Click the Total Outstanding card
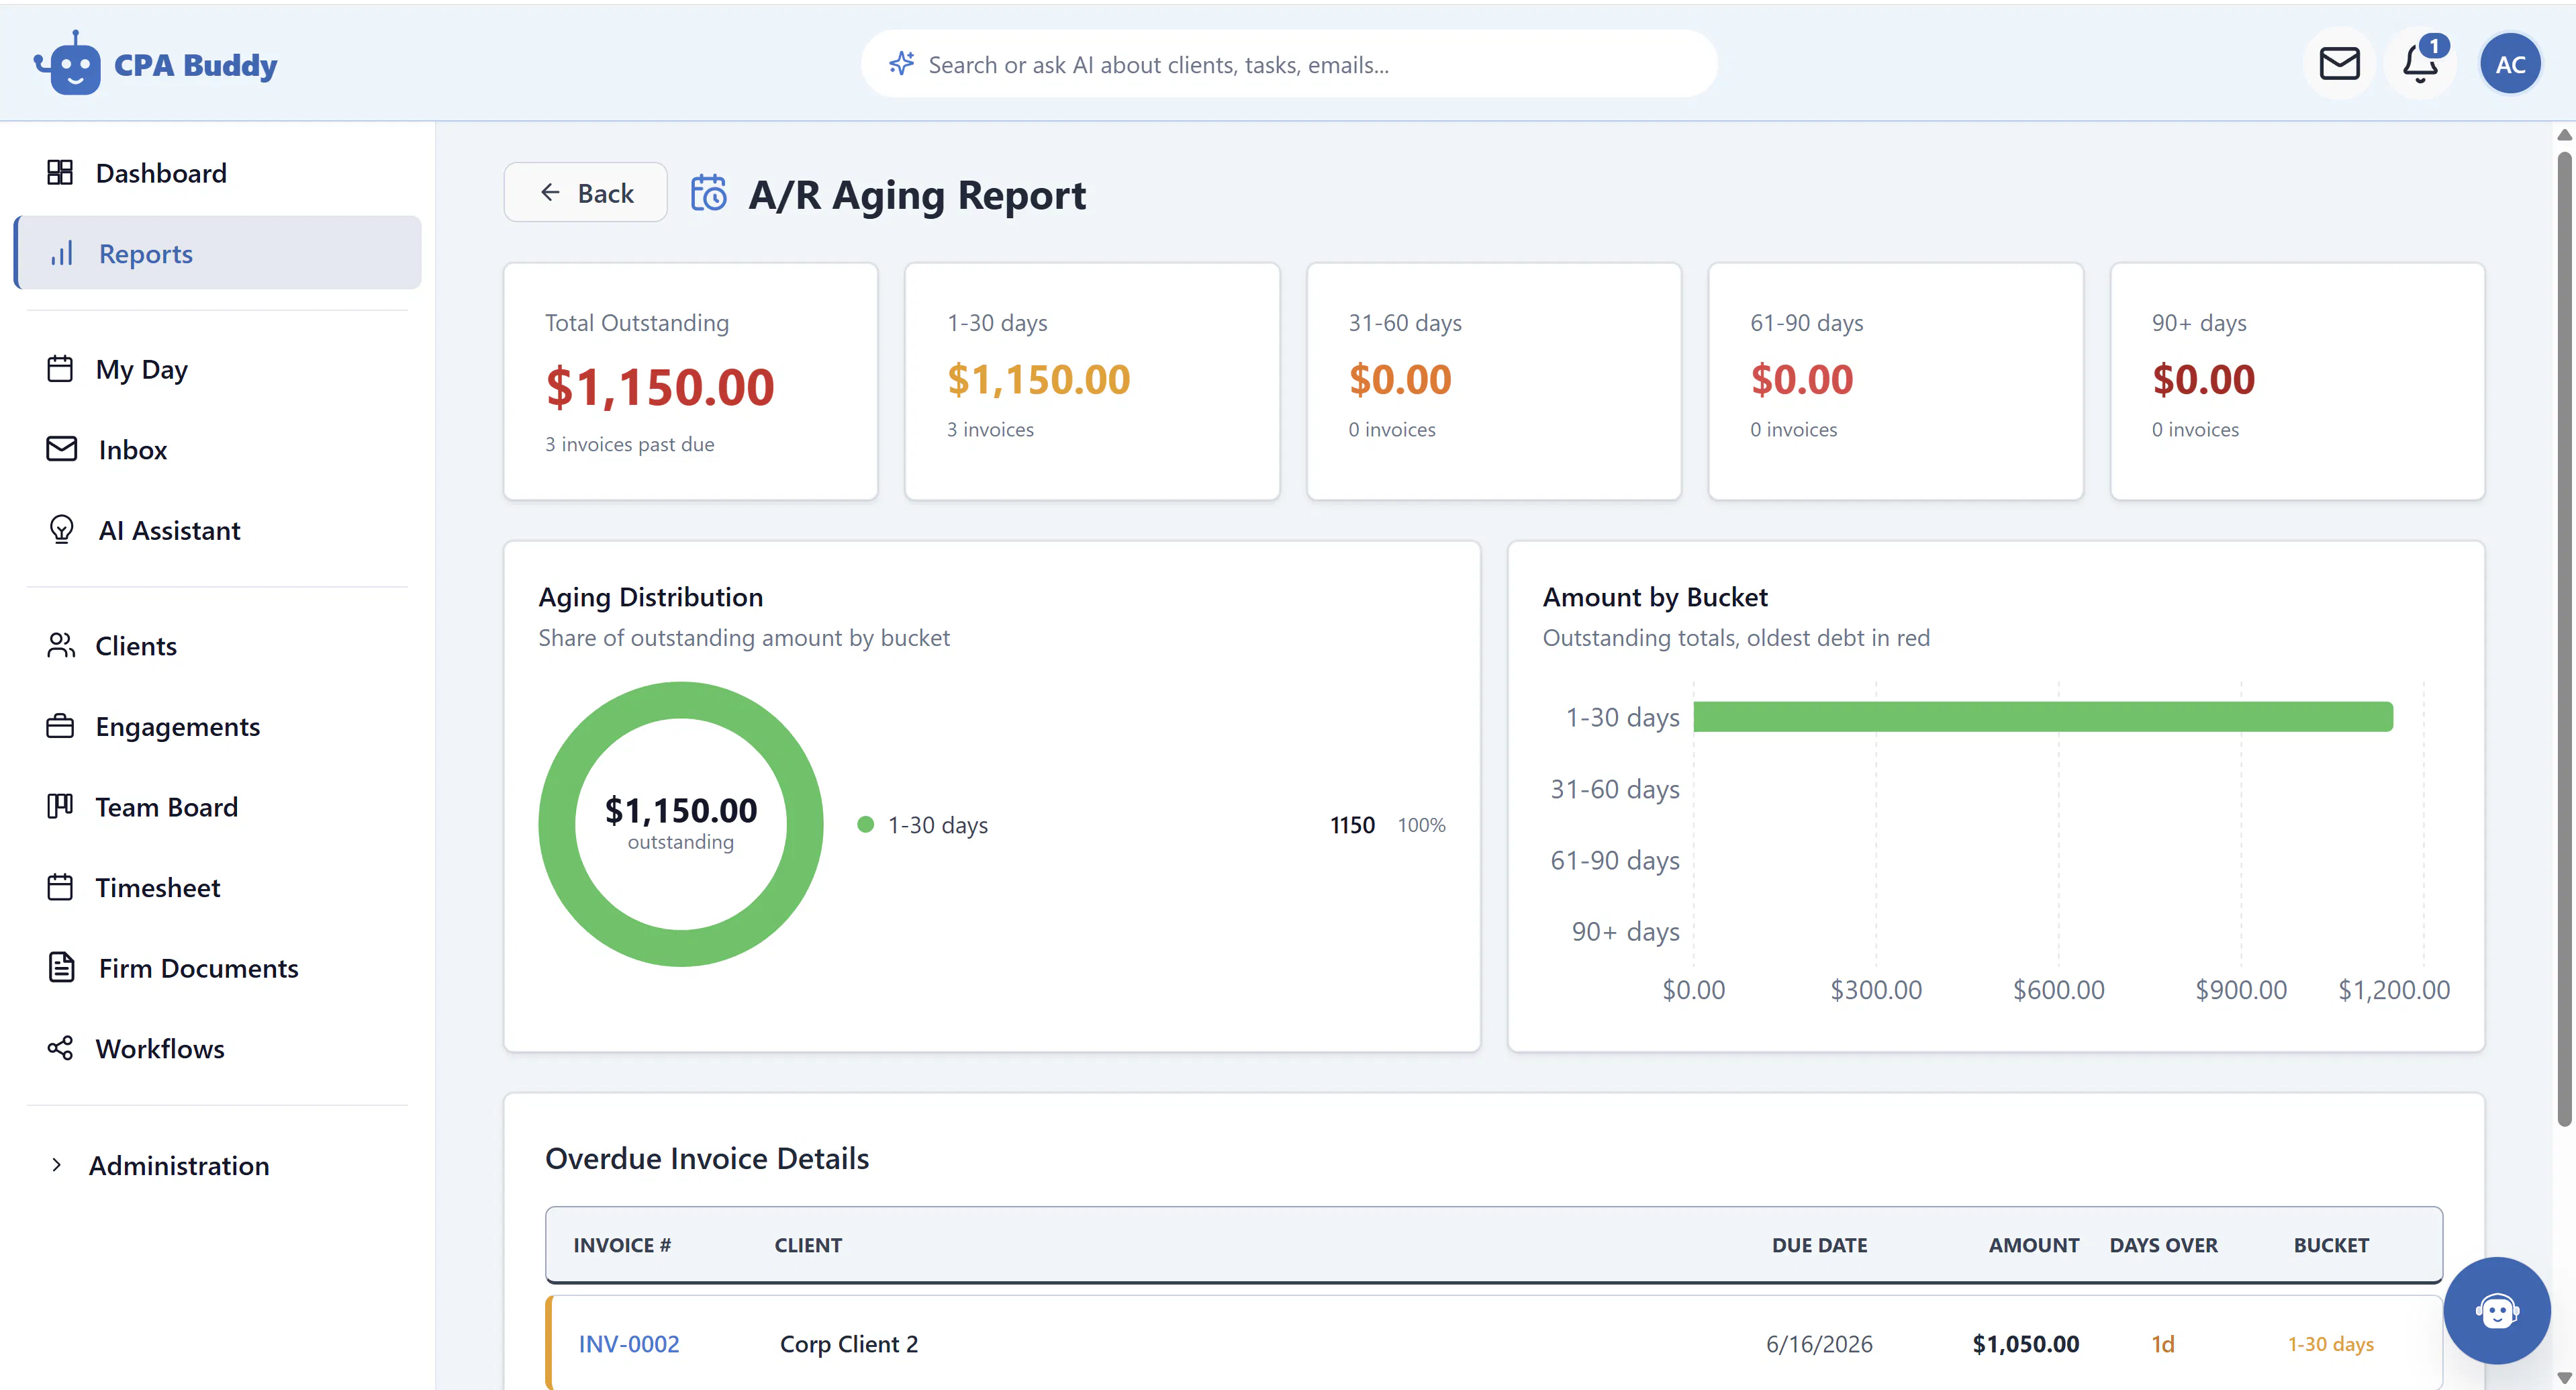Screen dimensions: 2576x1390 coord(690,381)
